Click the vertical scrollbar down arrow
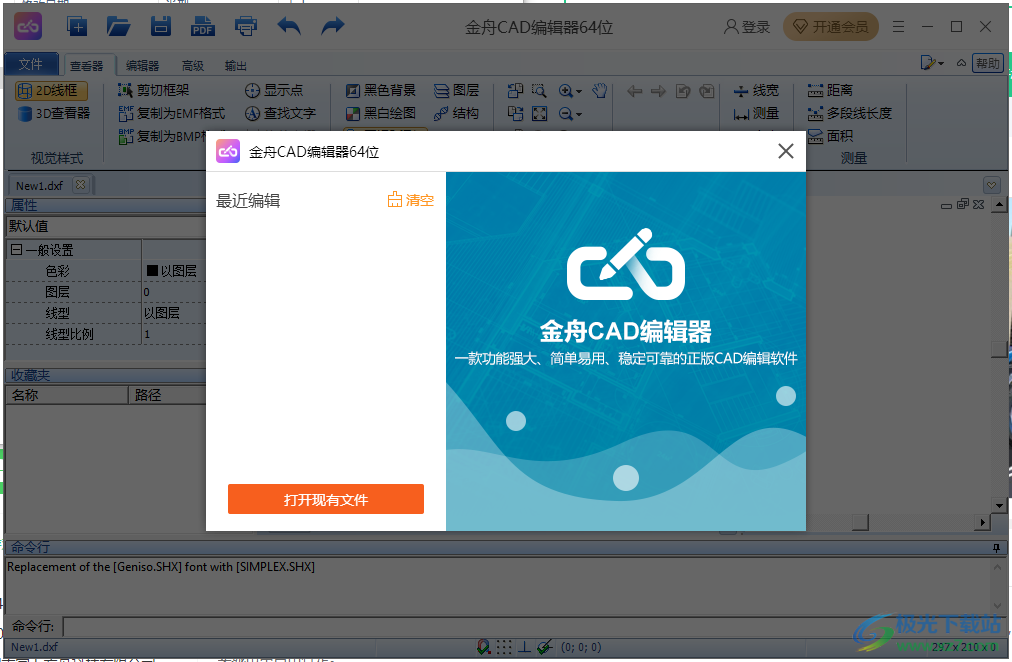 point(1000,506)
